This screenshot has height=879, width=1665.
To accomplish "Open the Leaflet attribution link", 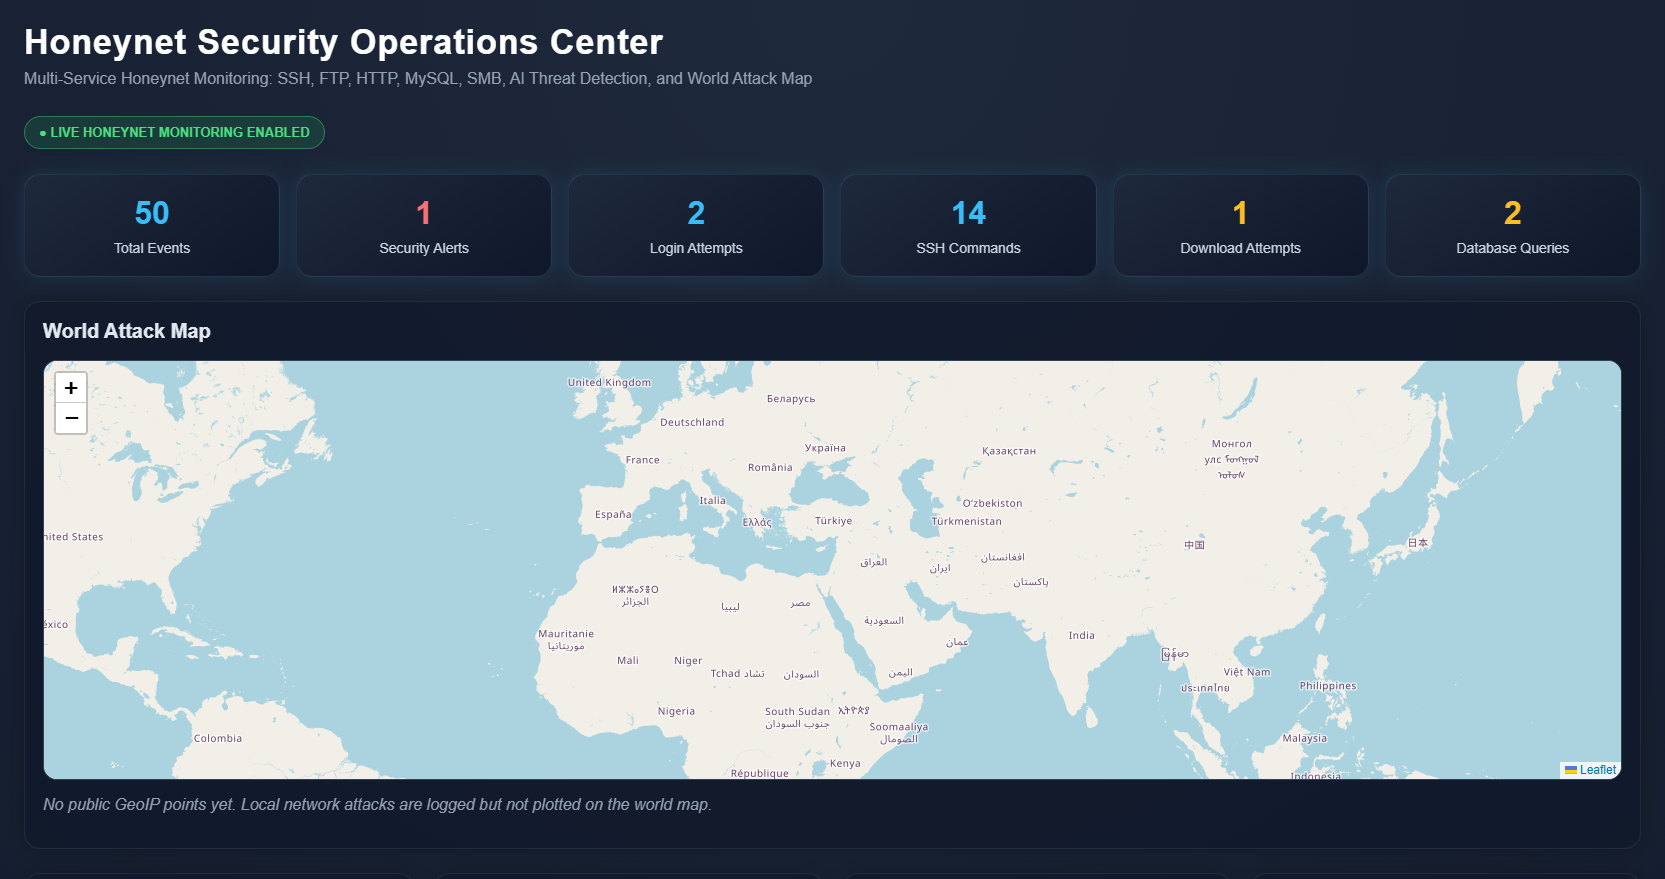I will [1597, 770].
